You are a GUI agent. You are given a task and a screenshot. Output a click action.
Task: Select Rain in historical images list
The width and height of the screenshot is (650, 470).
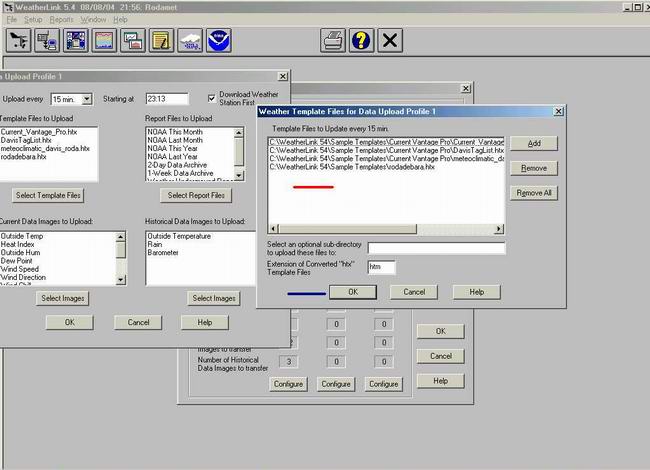(155, 245)
